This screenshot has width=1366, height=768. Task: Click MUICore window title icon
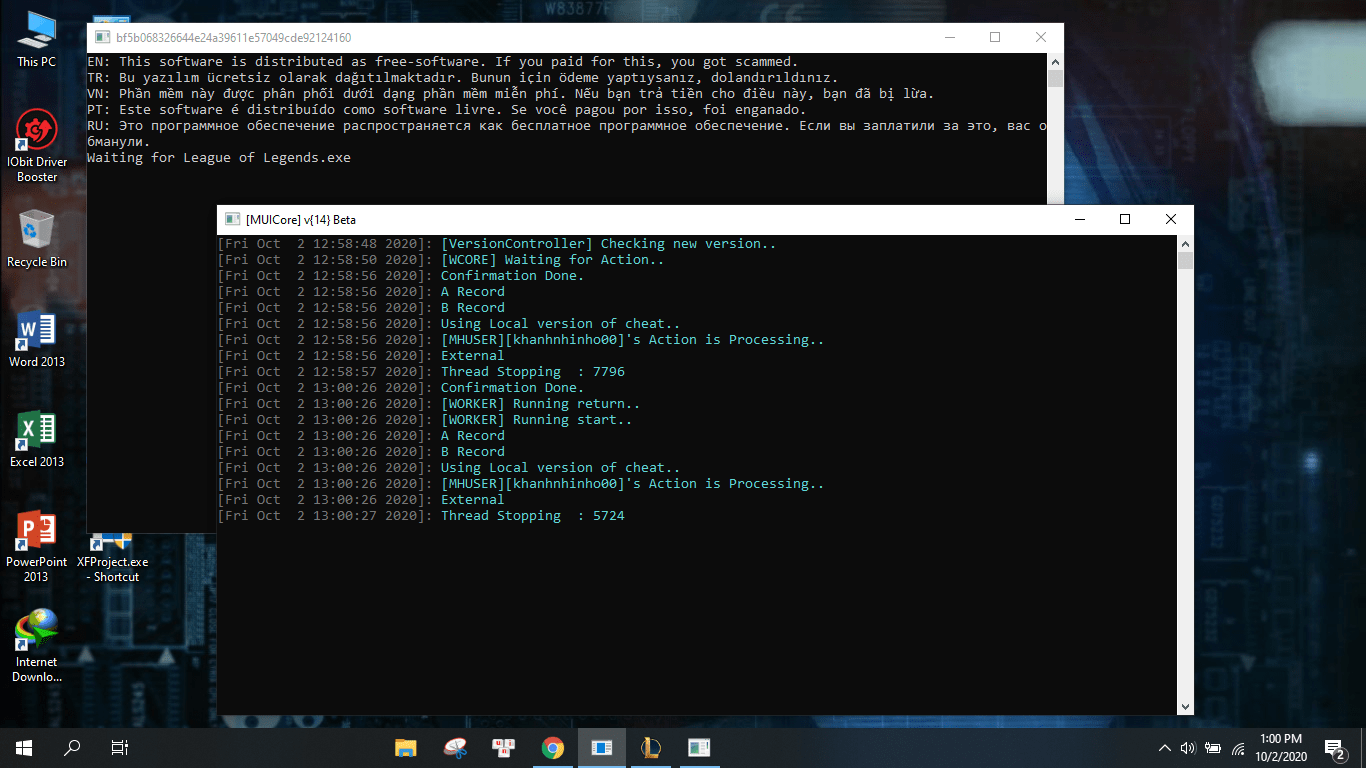[232, 219]
